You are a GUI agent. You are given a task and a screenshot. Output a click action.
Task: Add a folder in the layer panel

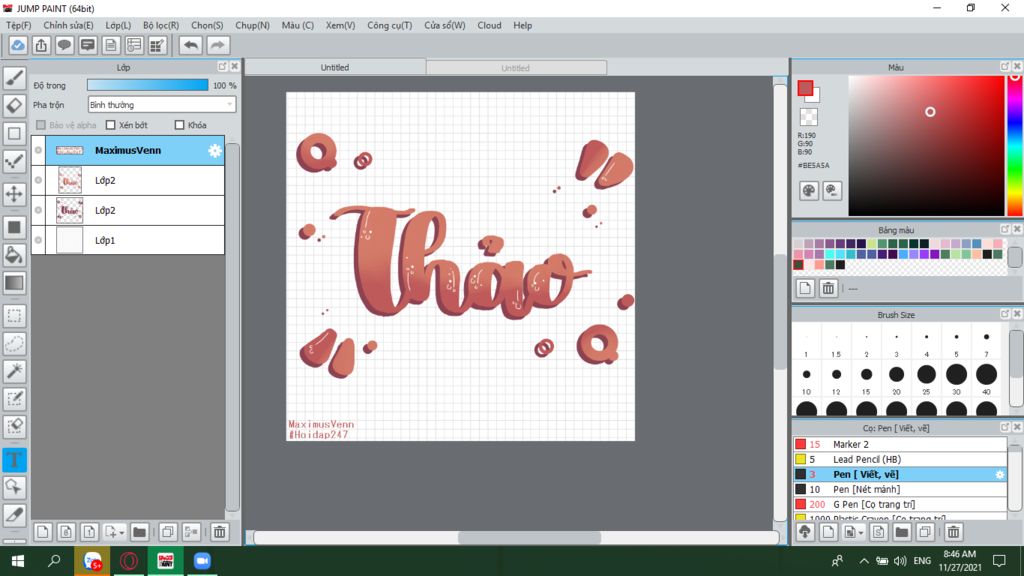click(139, 532)
